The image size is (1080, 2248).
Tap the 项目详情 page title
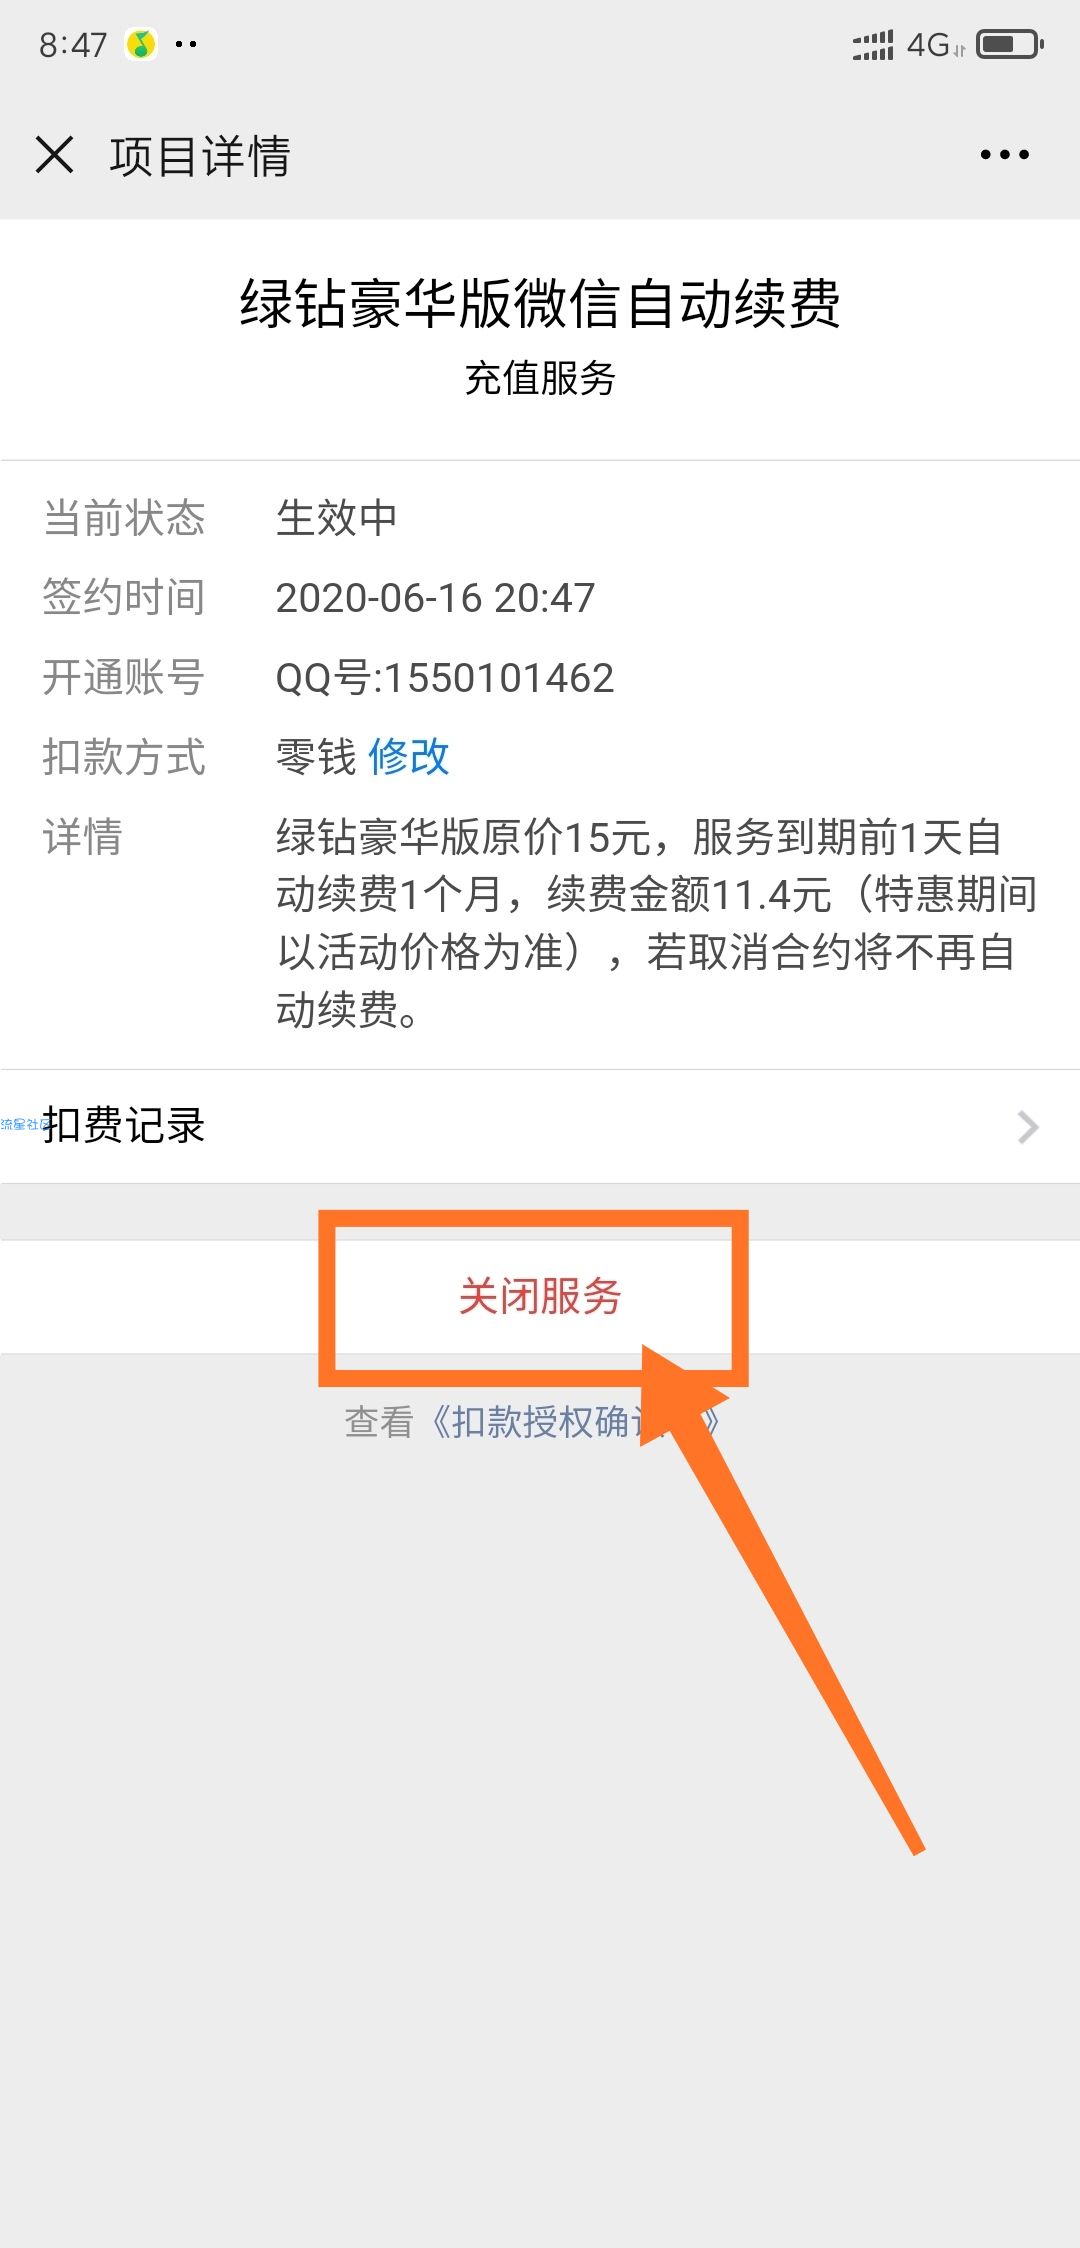click(200, 156)
